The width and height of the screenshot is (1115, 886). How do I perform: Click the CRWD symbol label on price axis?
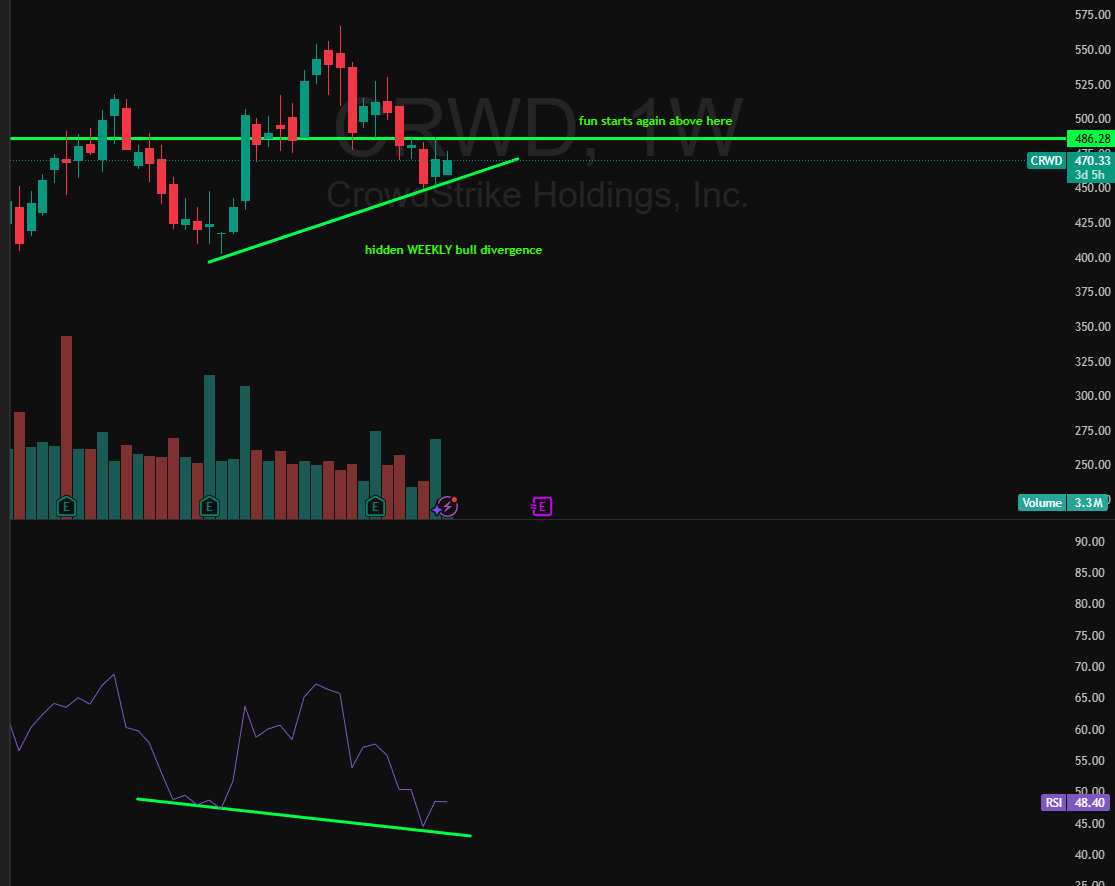pyautogui.click(x=1046, y=161)
